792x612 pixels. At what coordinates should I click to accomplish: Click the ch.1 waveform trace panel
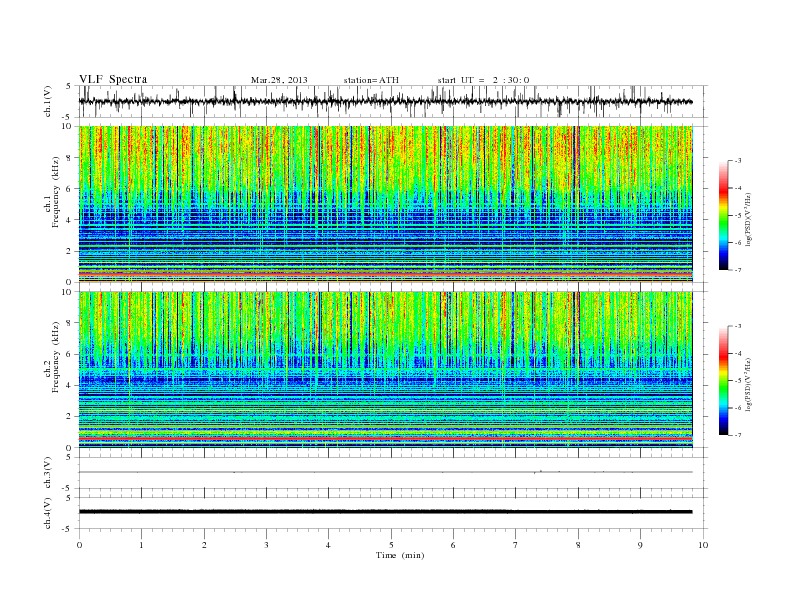[x=392, y=101]
